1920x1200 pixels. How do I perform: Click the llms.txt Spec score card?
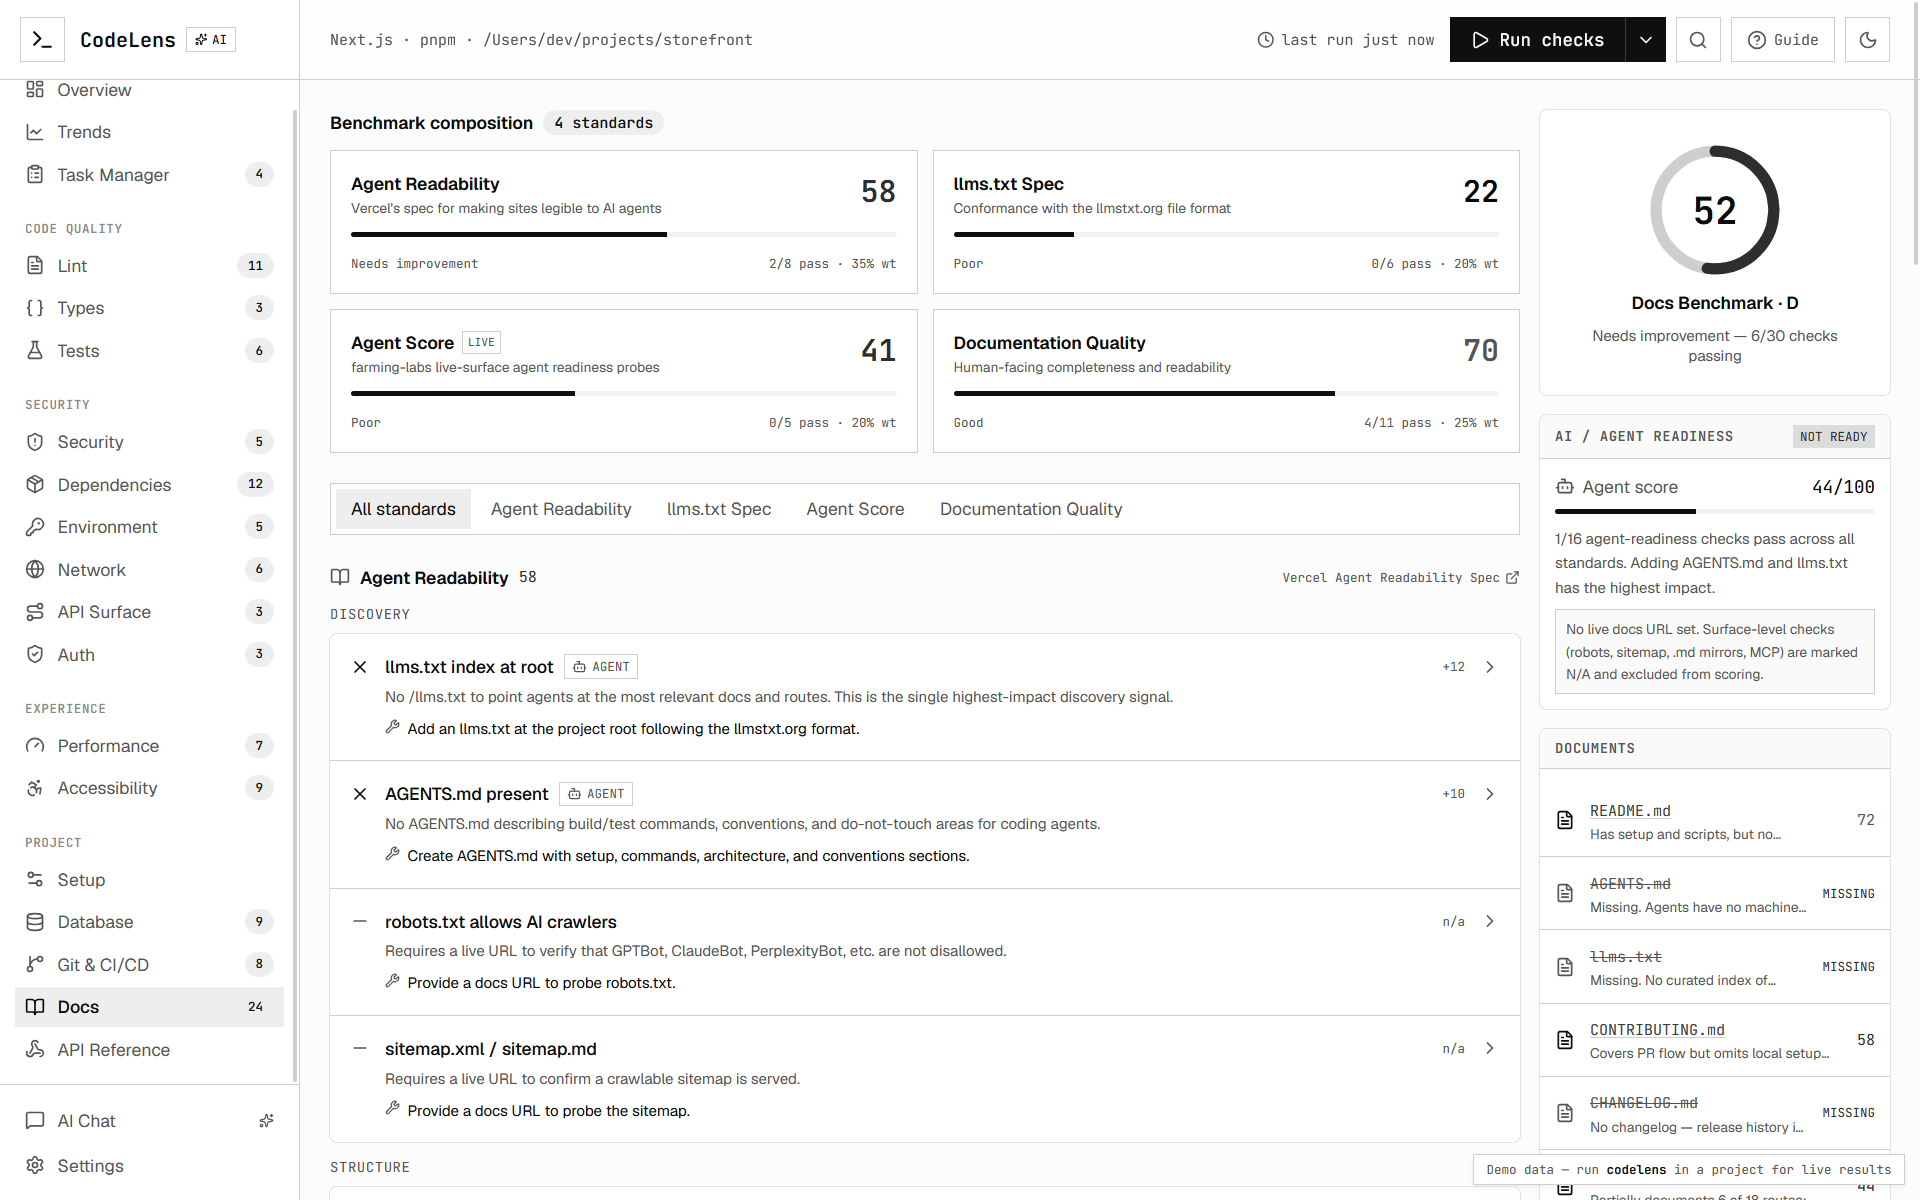[x=1226, y=222]
